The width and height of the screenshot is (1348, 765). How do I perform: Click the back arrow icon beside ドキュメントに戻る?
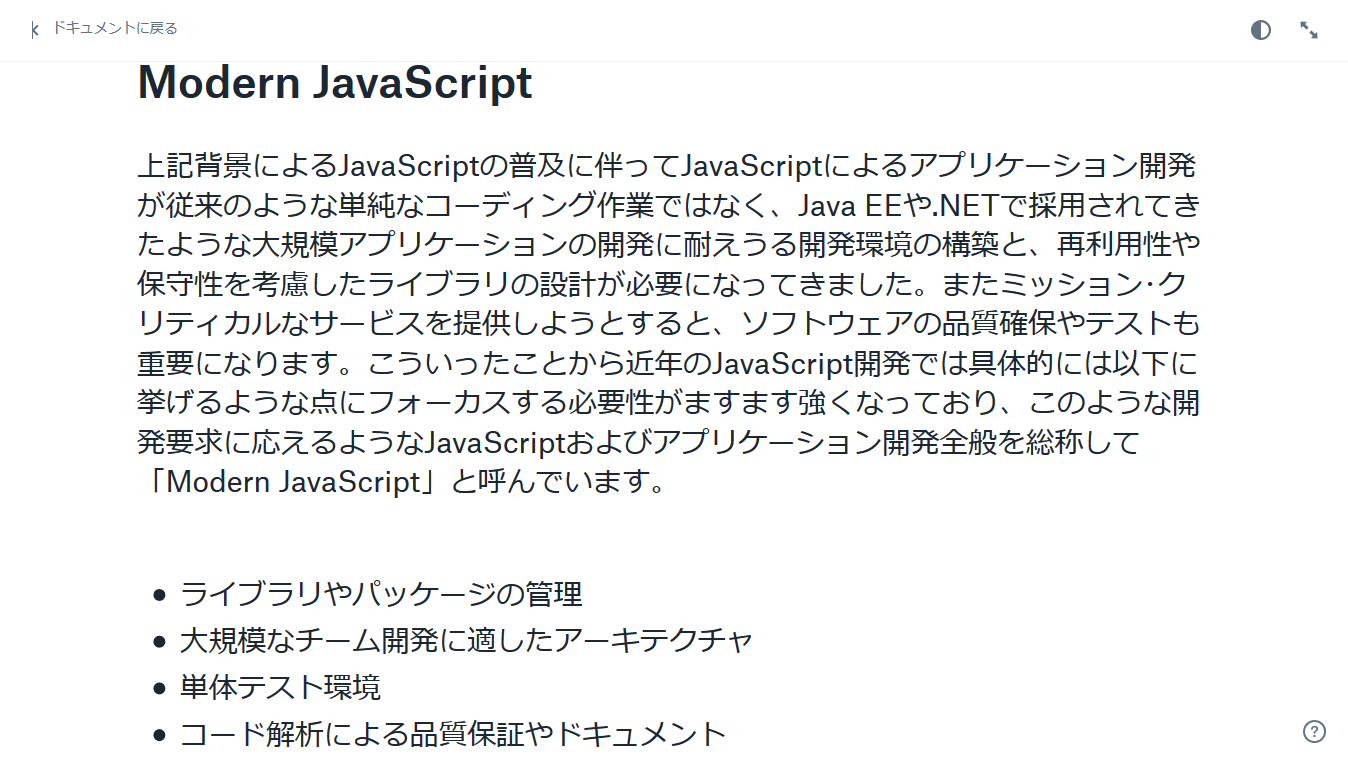35,29
